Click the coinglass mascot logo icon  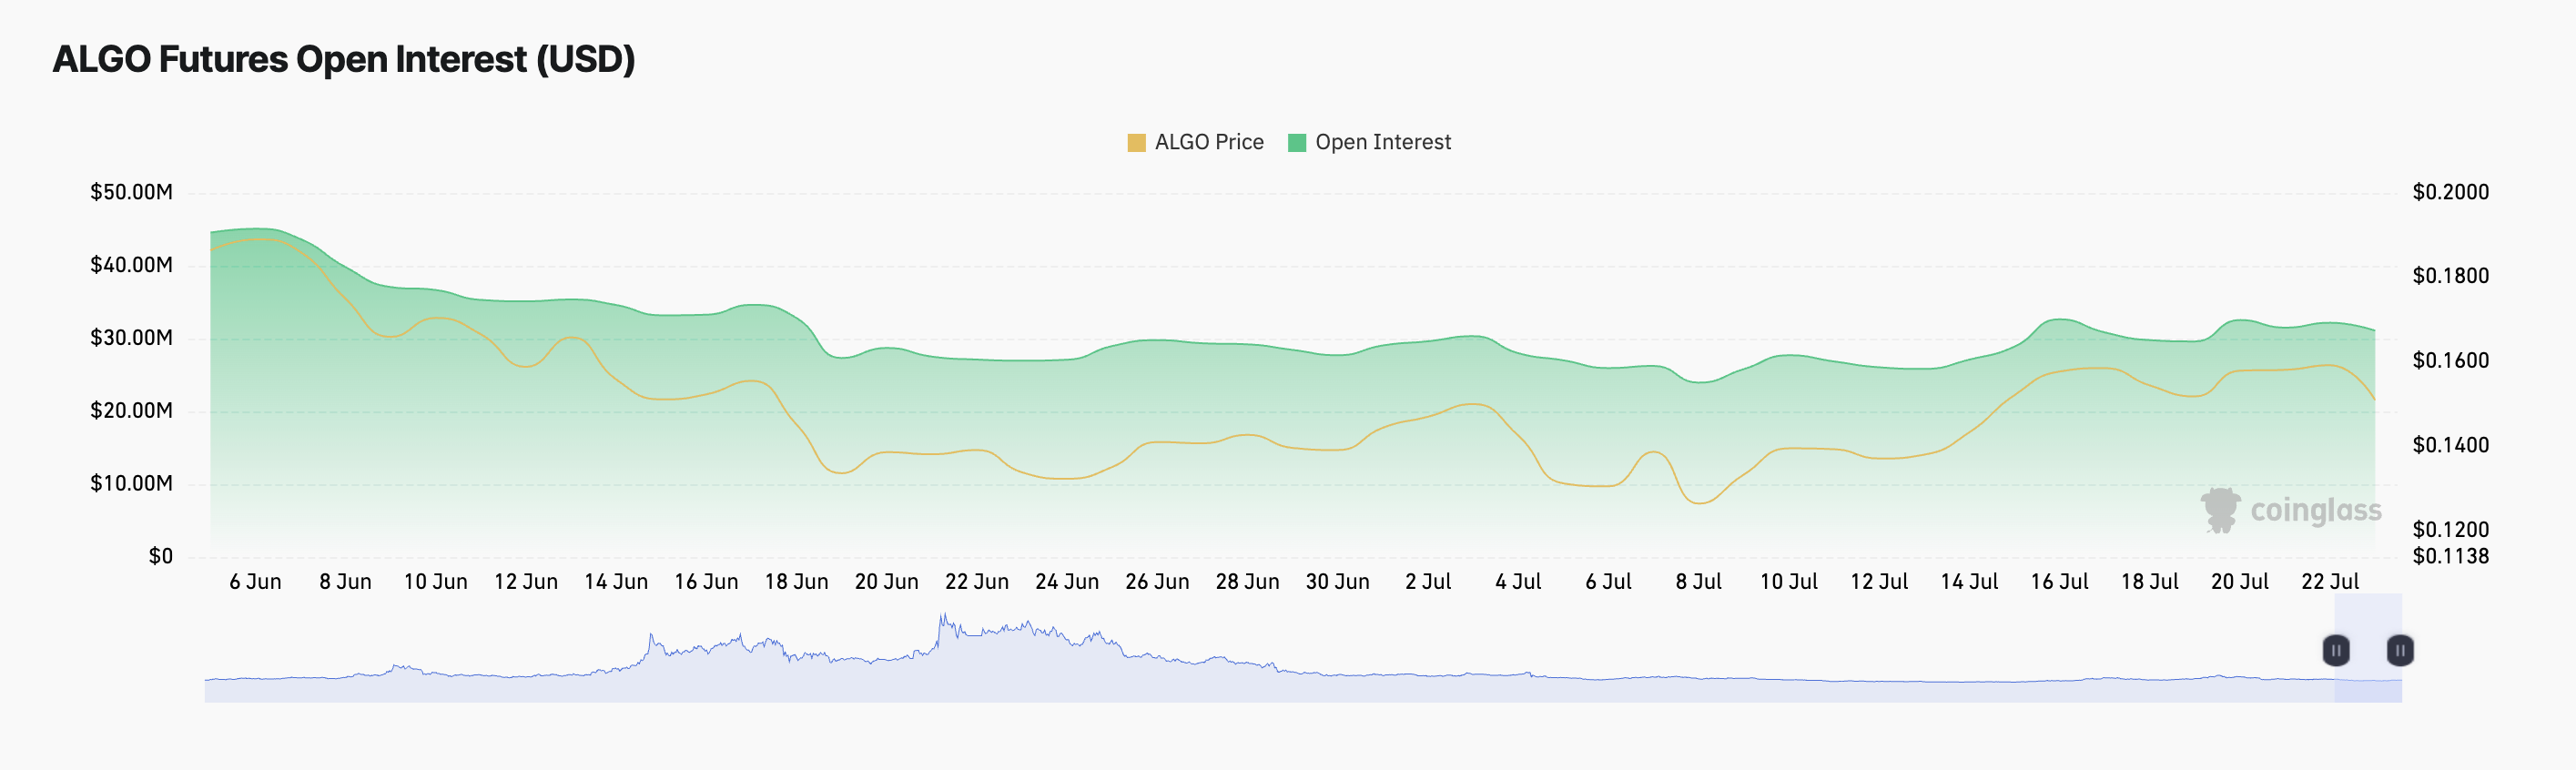[2220, 510]
